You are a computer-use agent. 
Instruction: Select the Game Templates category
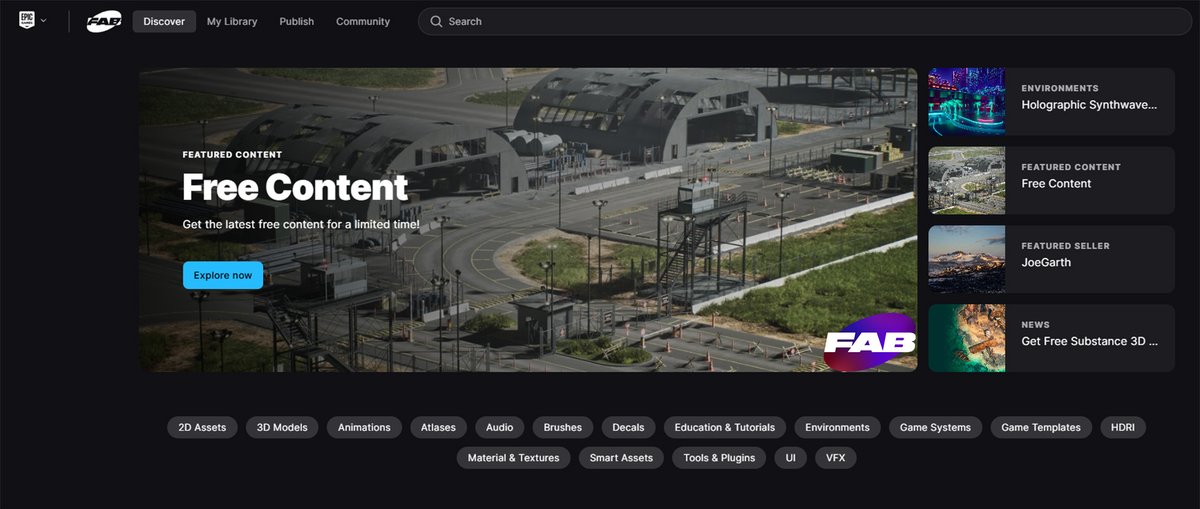1041,427
